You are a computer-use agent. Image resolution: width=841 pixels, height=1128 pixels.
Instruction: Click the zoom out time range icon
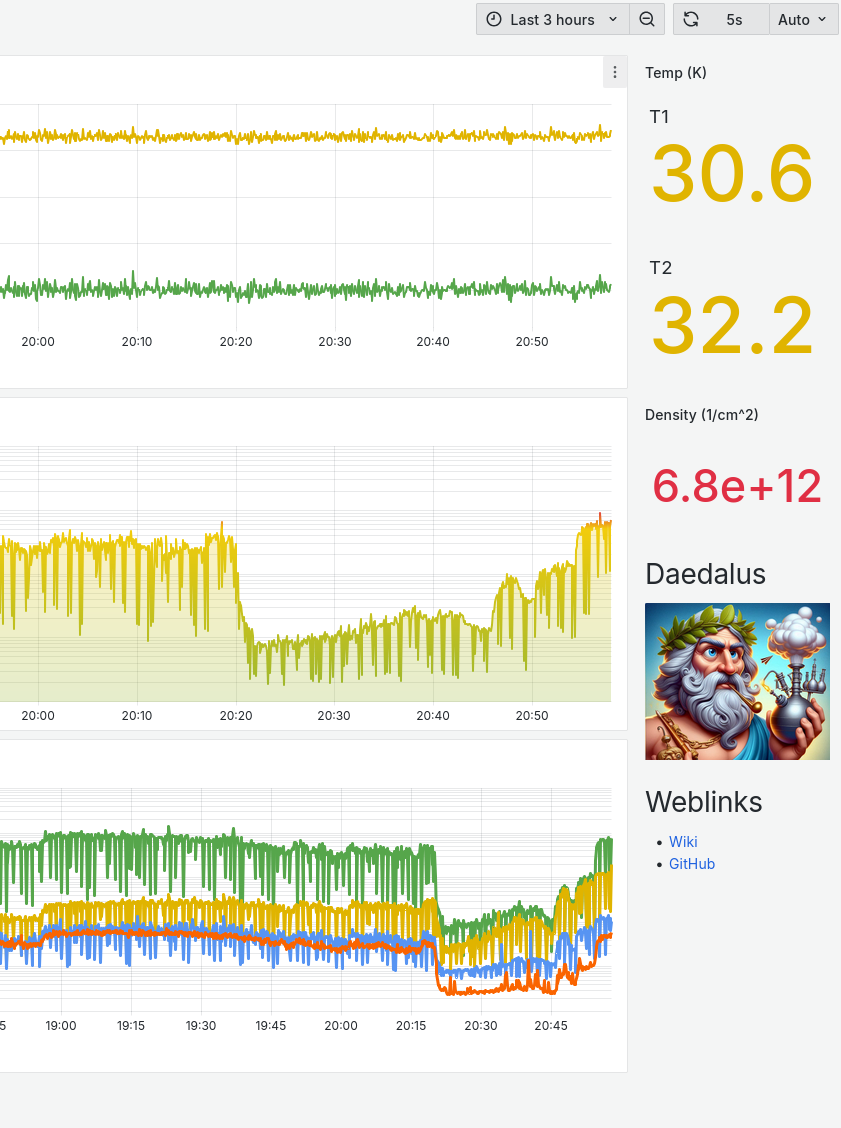pos(647,19)
